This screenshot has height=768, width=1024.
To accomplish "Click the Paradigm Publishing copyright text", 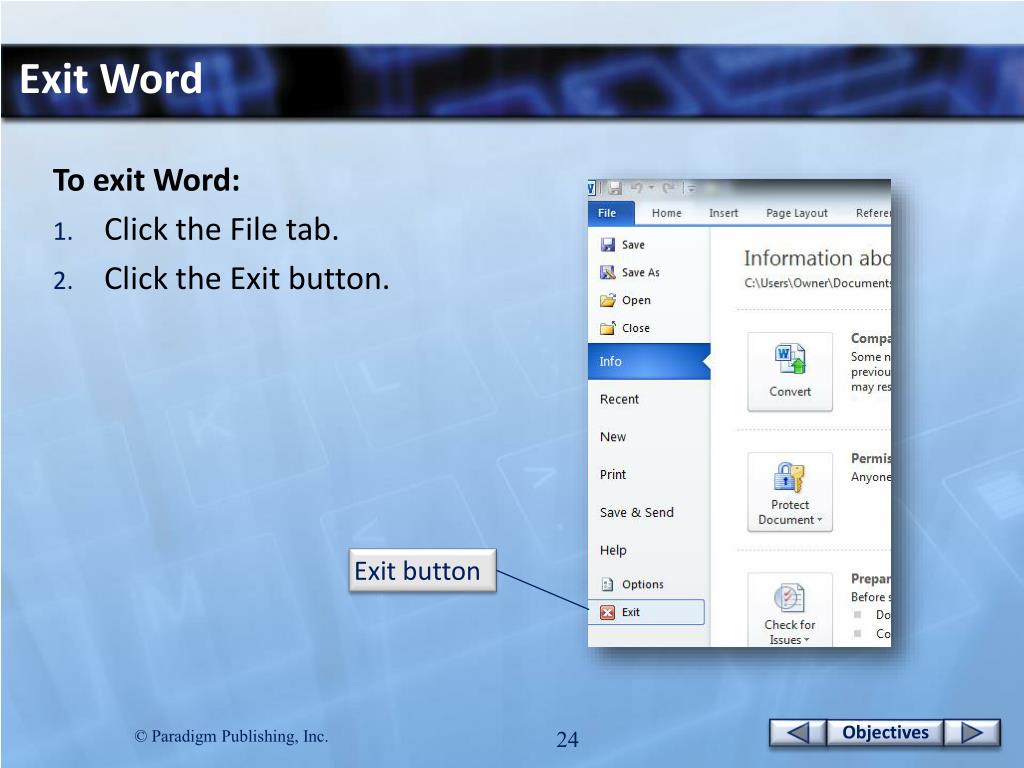I will click(x=231, y=736).
